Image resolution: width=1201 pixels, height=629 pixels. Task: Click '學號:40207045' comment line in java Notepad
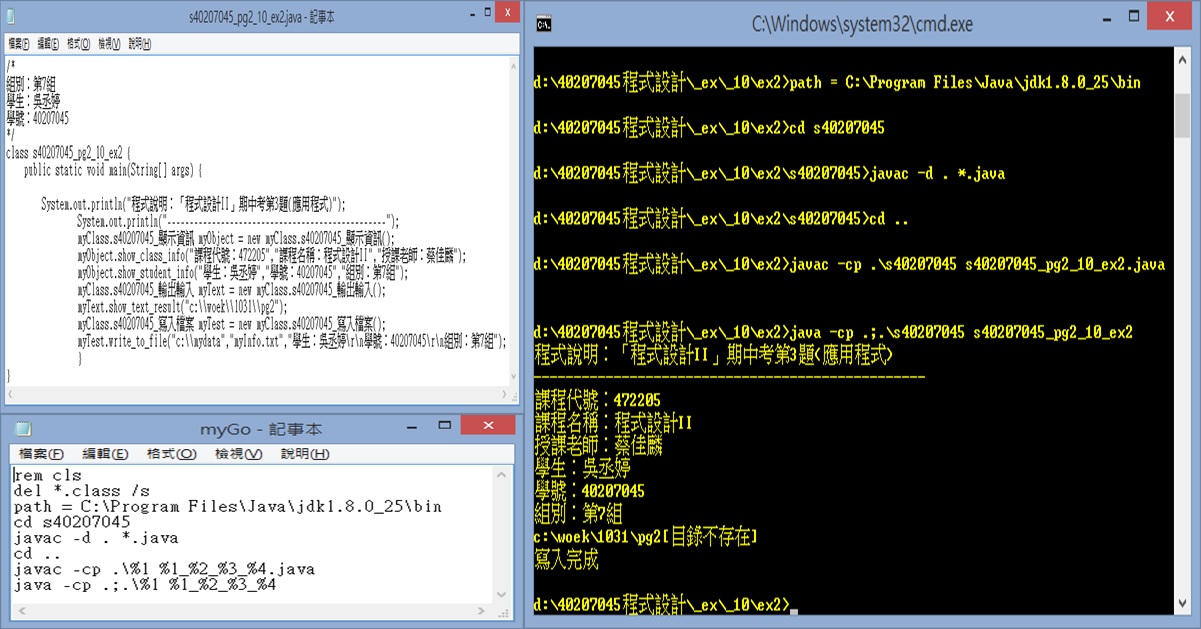point(38,117)
